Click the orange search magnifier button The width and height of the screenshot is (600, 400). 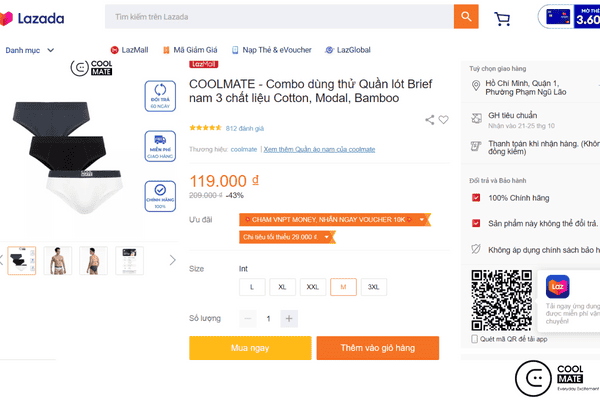pos(466,17)
